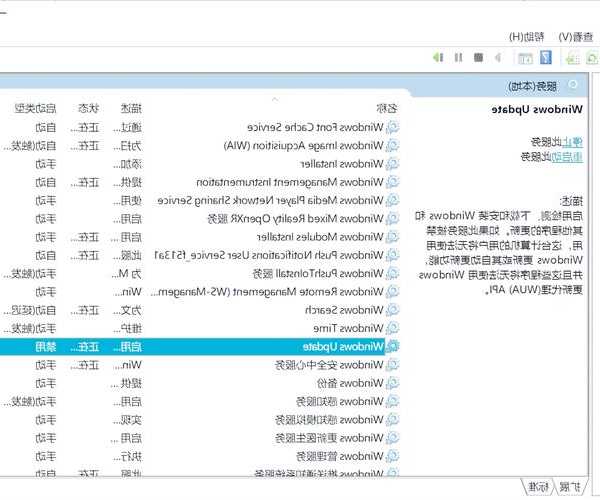Click the Pause Service toolbar icon
600x500 pixels.
[x=459, y=58]
